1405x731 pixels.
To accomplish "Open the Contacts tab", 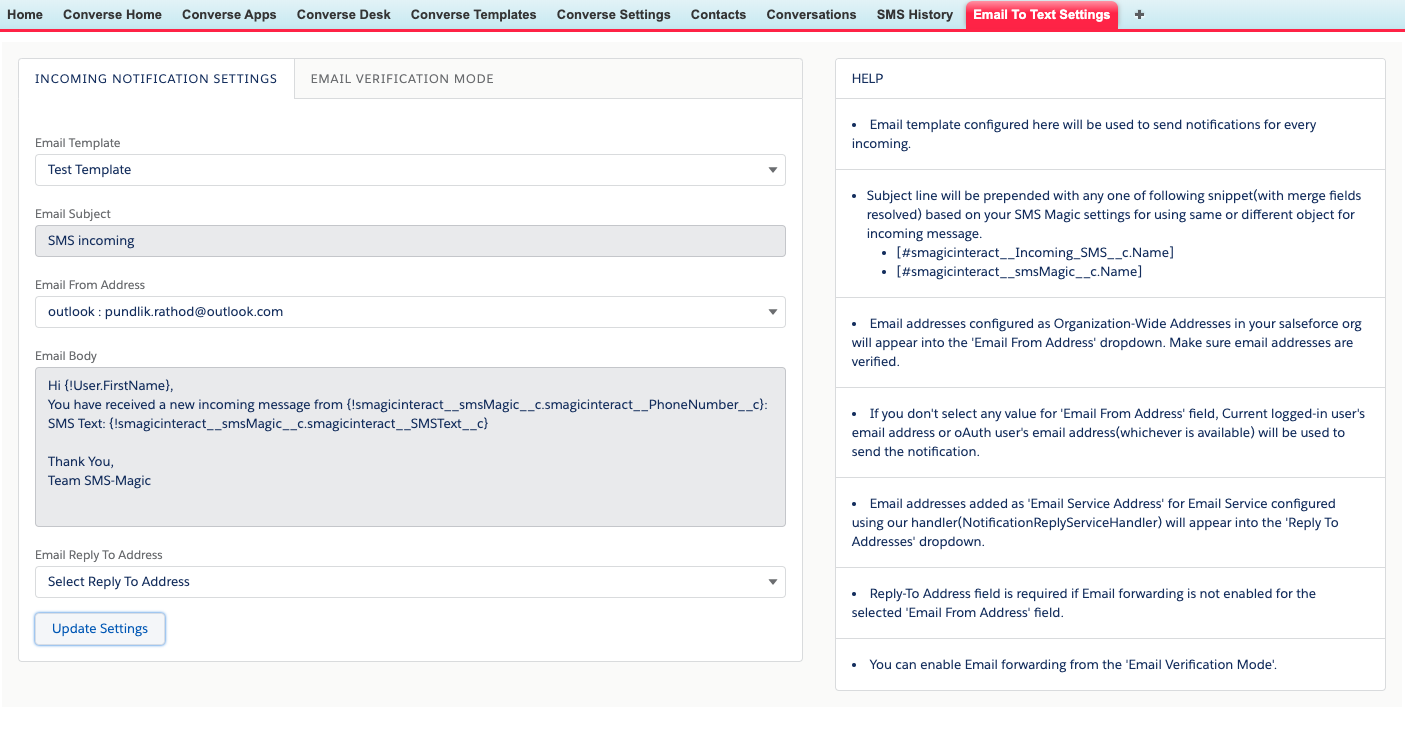I will 718,15.
